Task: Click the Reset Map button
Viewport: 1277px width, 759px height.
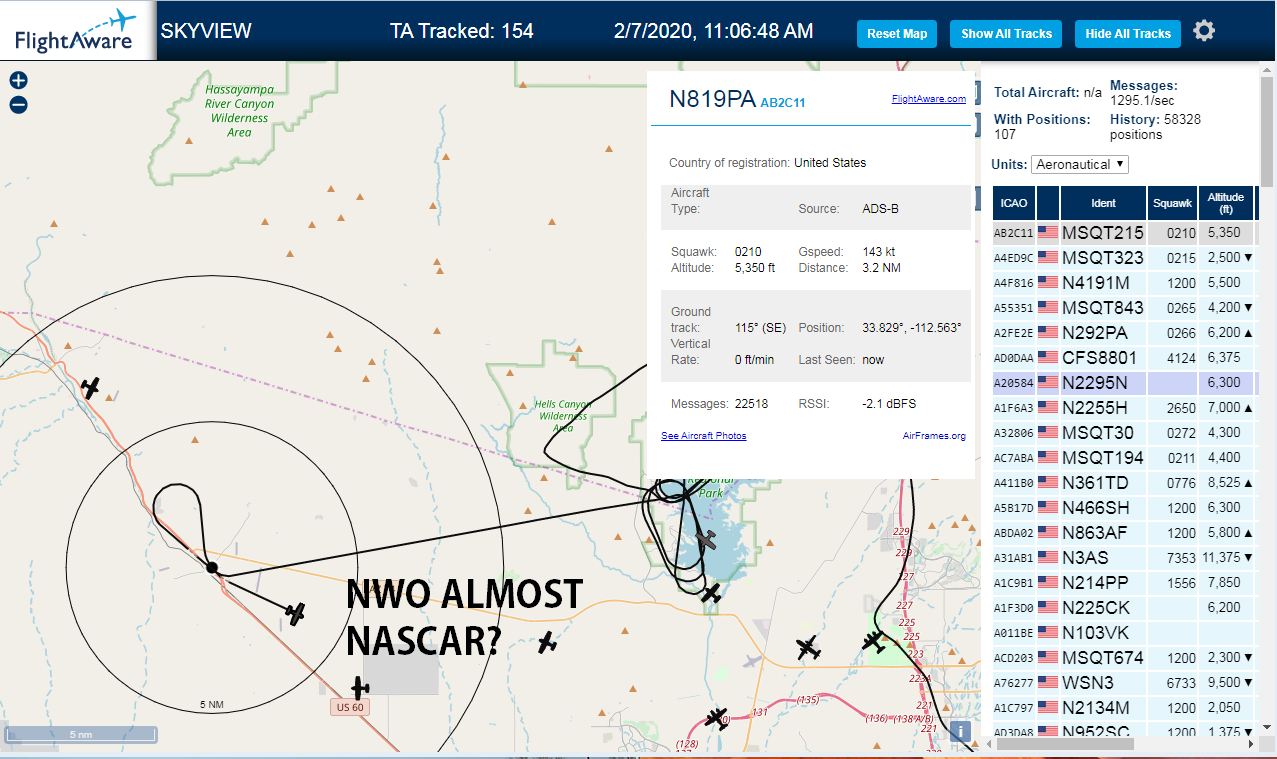Action: [897, 34]
